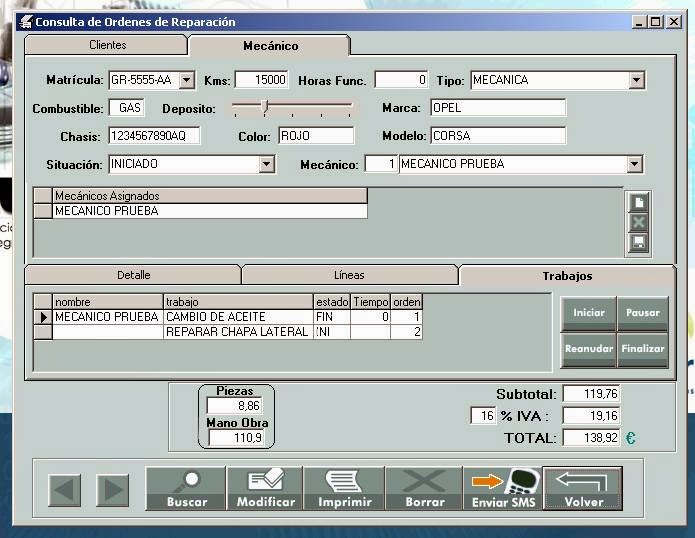This screenshot has width=695, height=538.
Task: Click the Subtotal field 119,76
Action: [591, 394]
